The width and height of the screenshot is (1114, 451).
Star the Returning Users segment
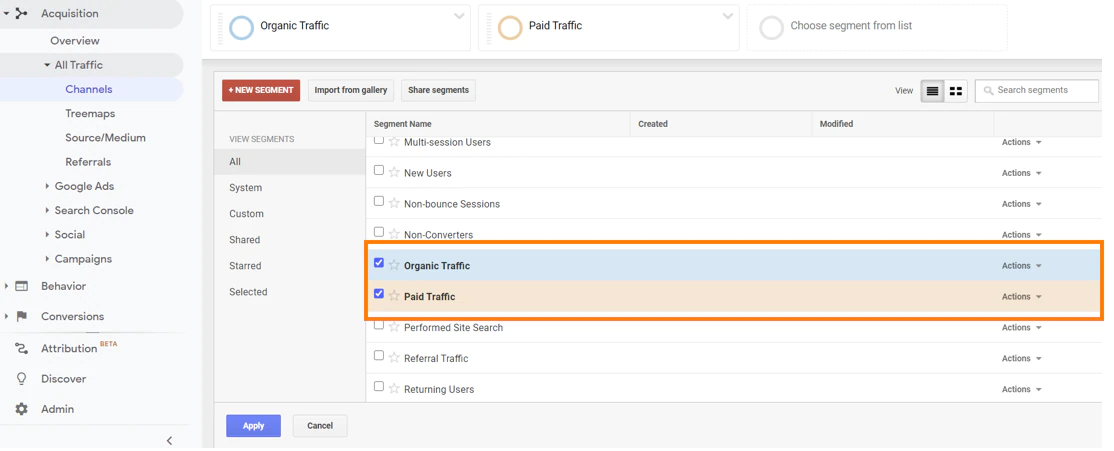(x=394, y=389)
